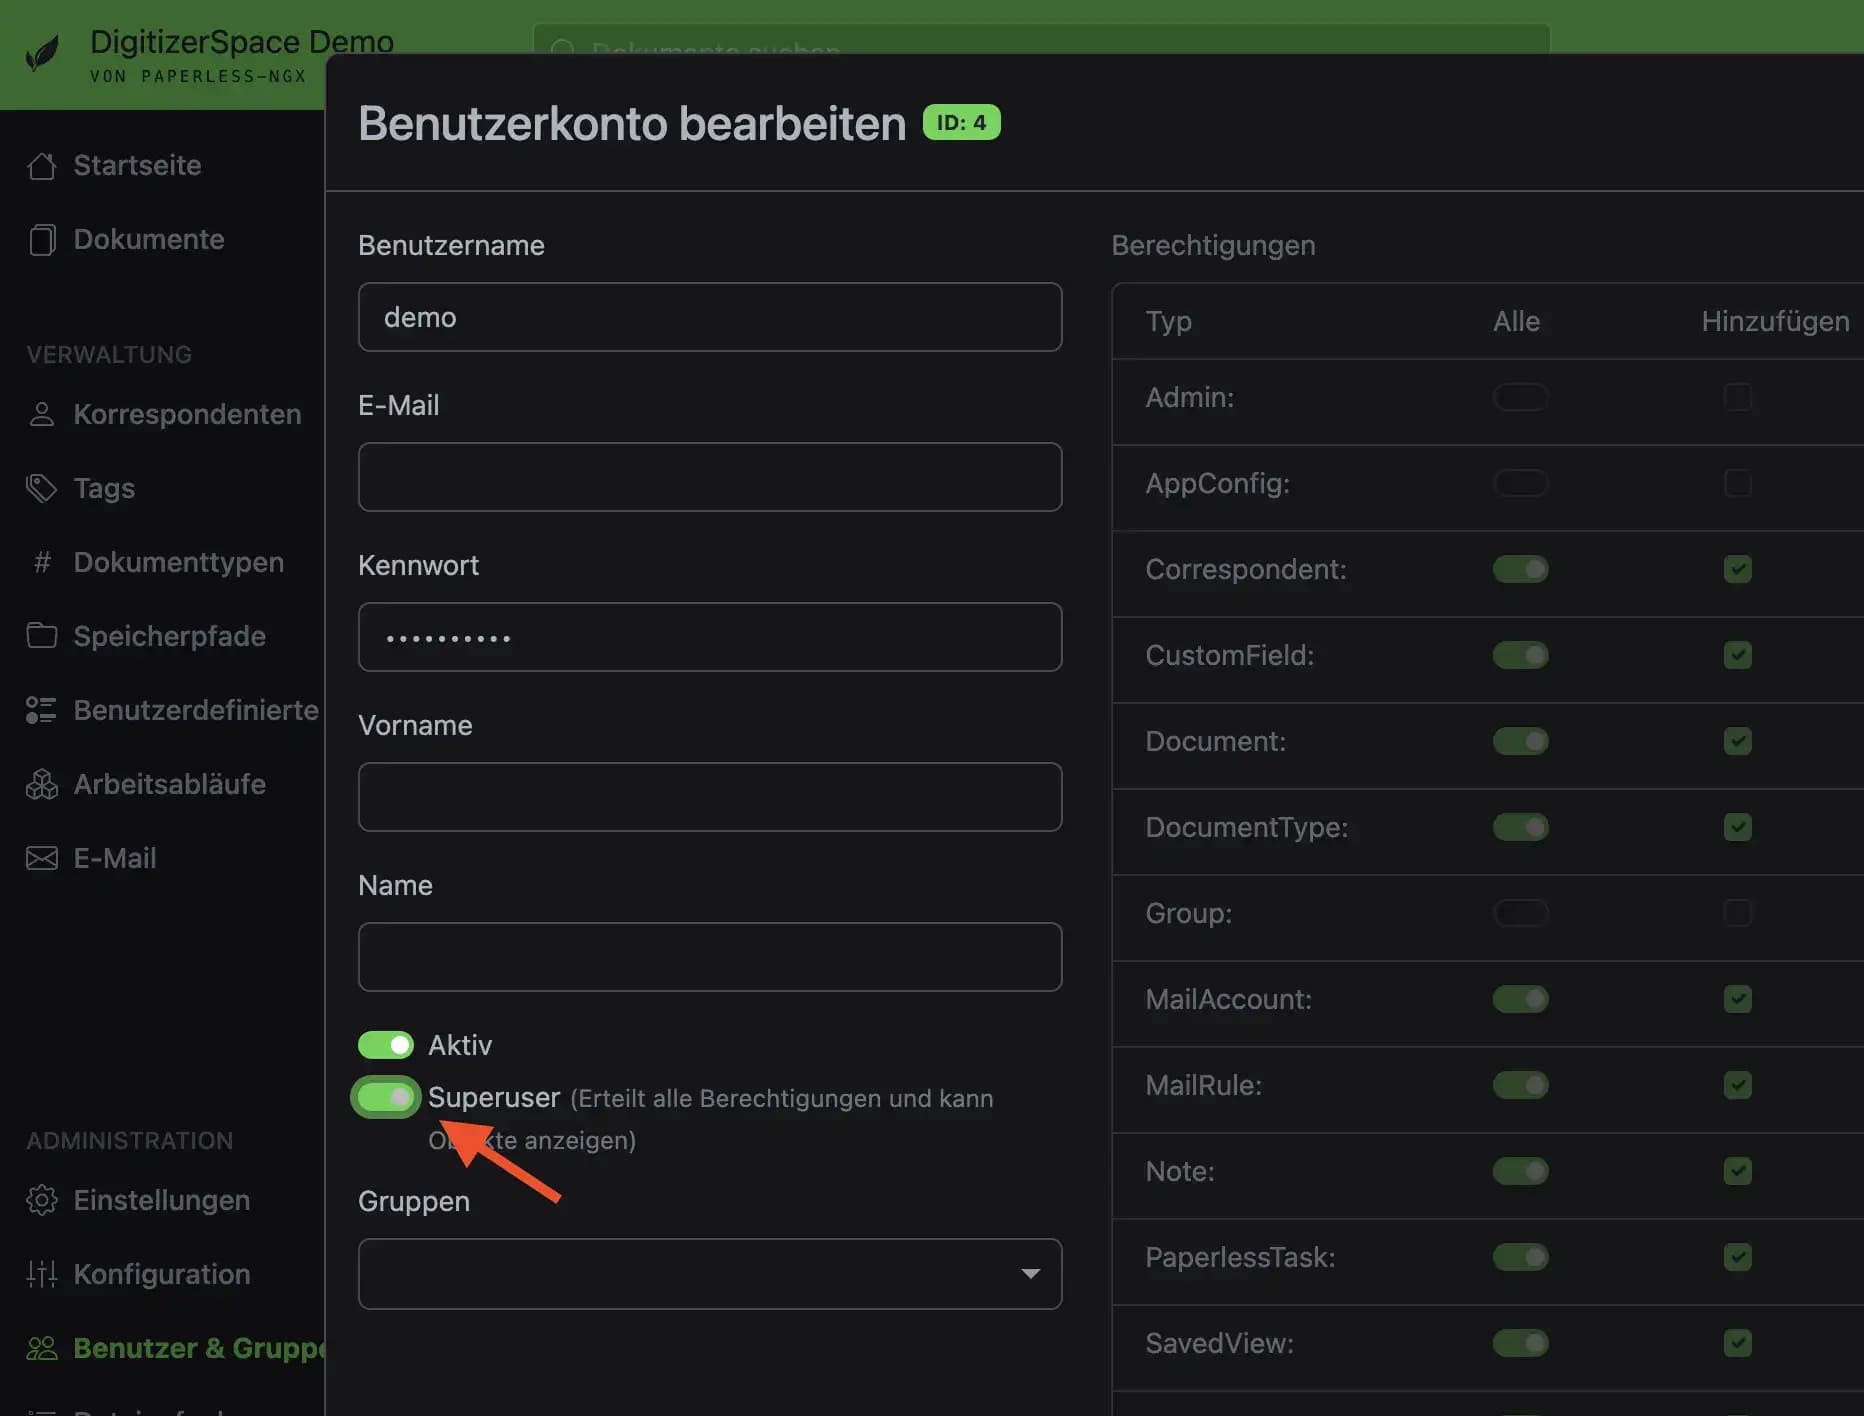Image resolution: width=1864 pixels, height=1416 pixels.
Task: Toggle Alle switch for MailAccount
Action: tap(1521, 999)
